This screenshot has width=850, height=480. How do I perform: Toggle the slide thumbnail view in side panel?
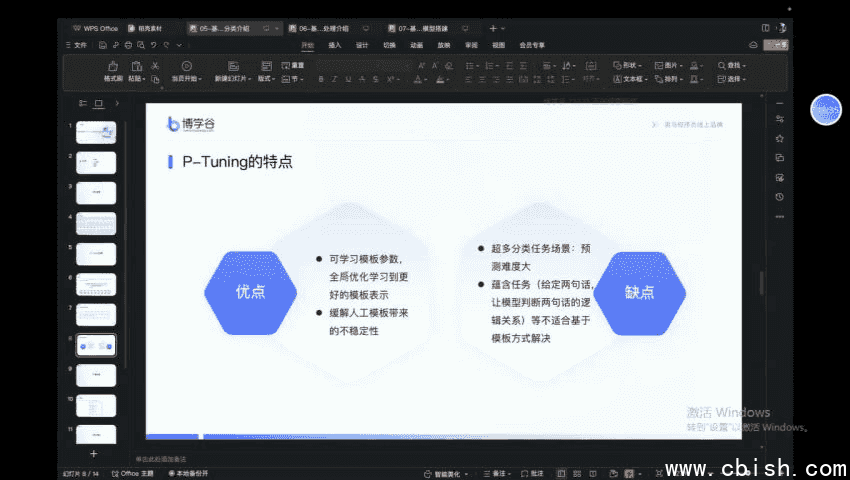(x=98, y=103)
